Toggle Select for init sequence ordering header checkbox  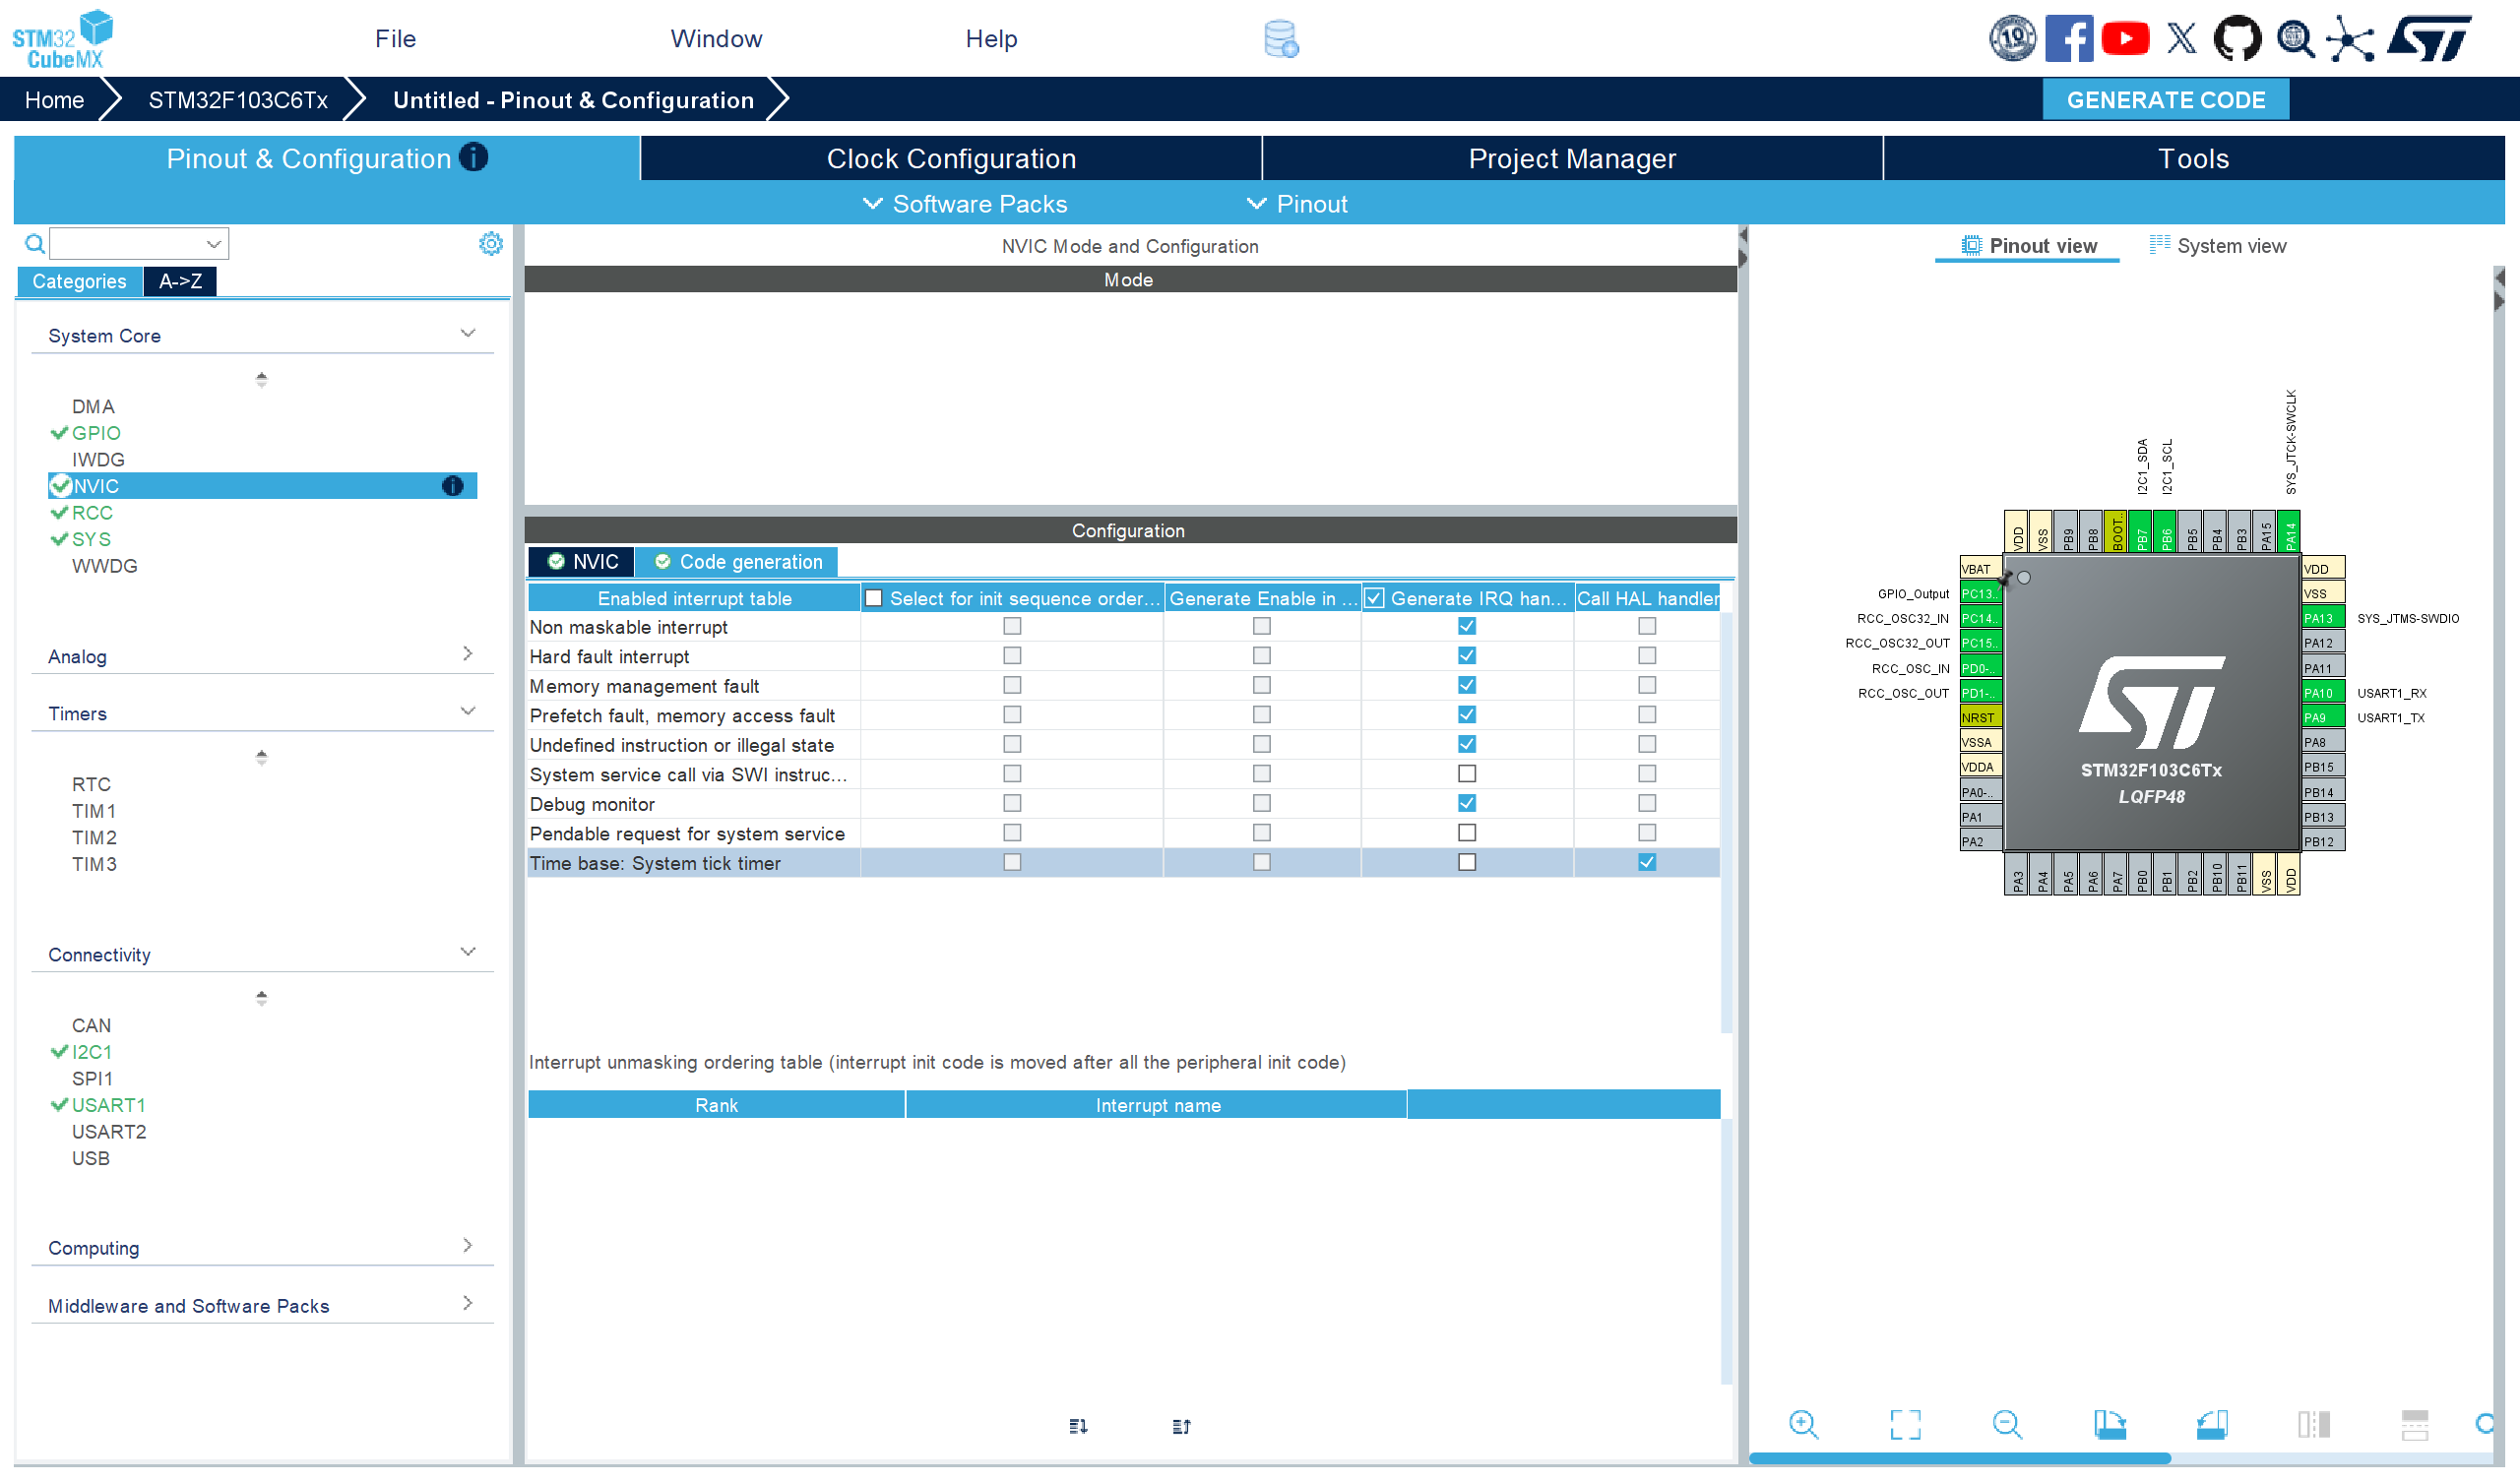pos(873,598)
